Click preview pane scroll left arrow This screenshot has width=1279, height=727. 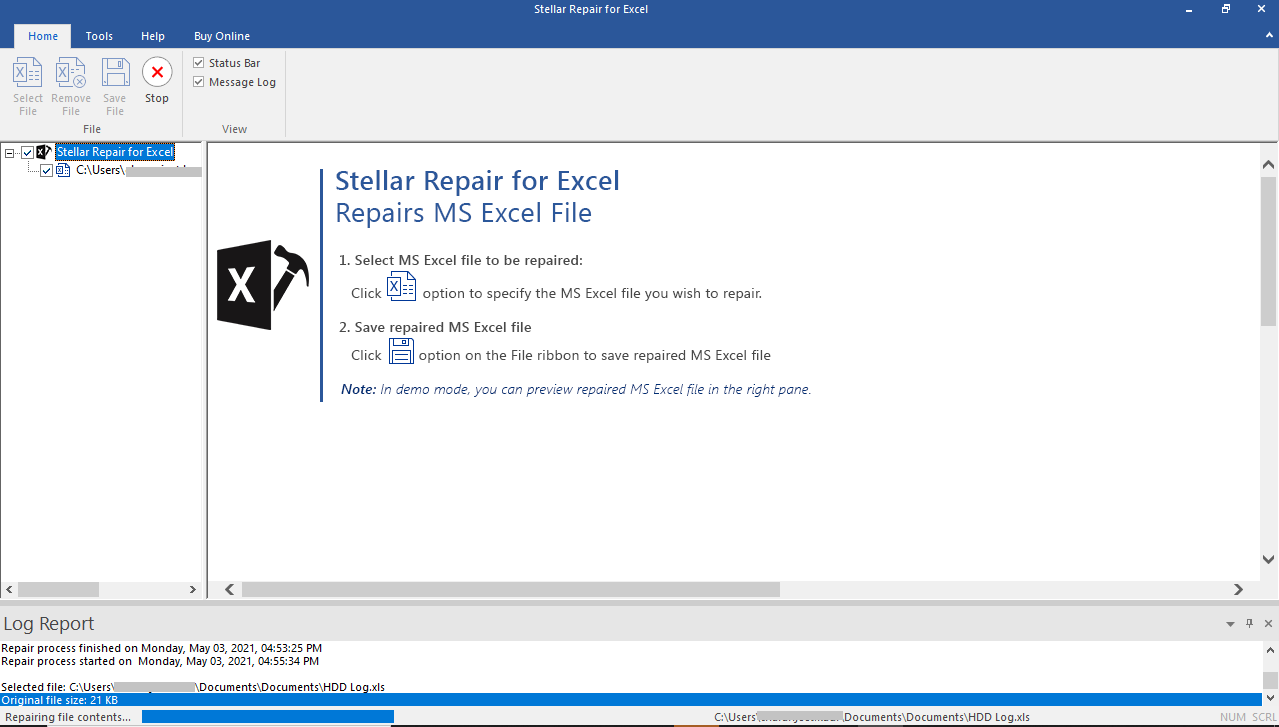(x=229, y=590)
